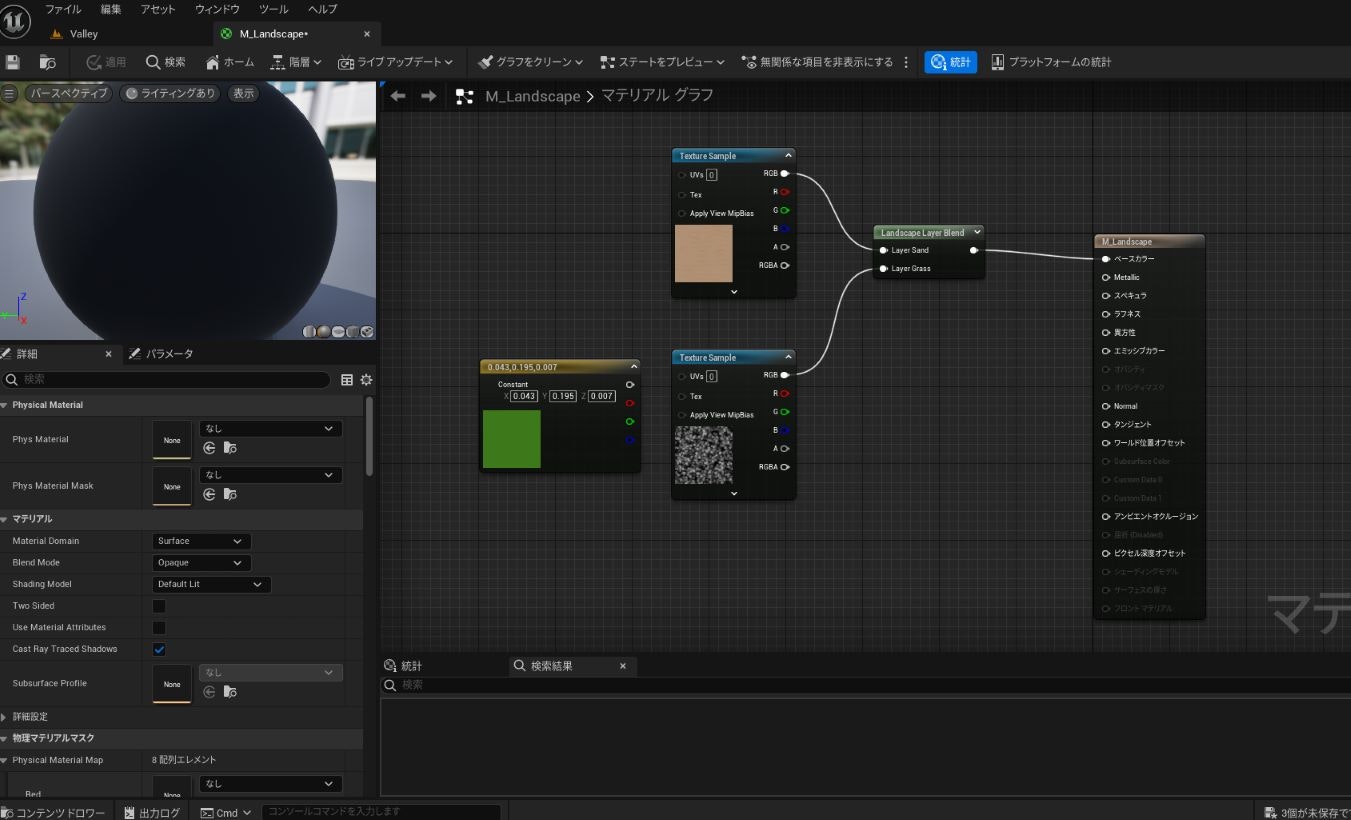1351x820 pixels.
Task: Click the Home toolbar button
Action: click(x=230, y=62)
